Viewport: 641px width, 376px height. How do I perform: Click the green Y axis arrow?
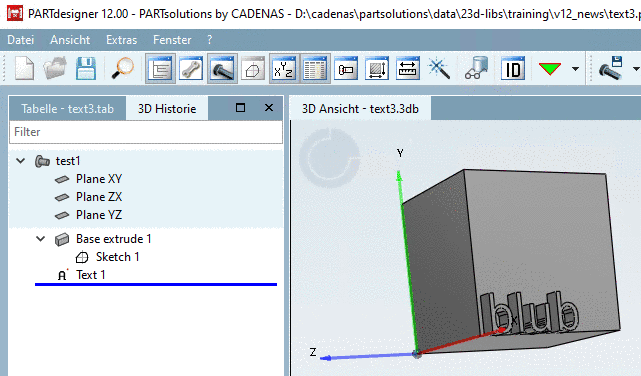(399, 177)
